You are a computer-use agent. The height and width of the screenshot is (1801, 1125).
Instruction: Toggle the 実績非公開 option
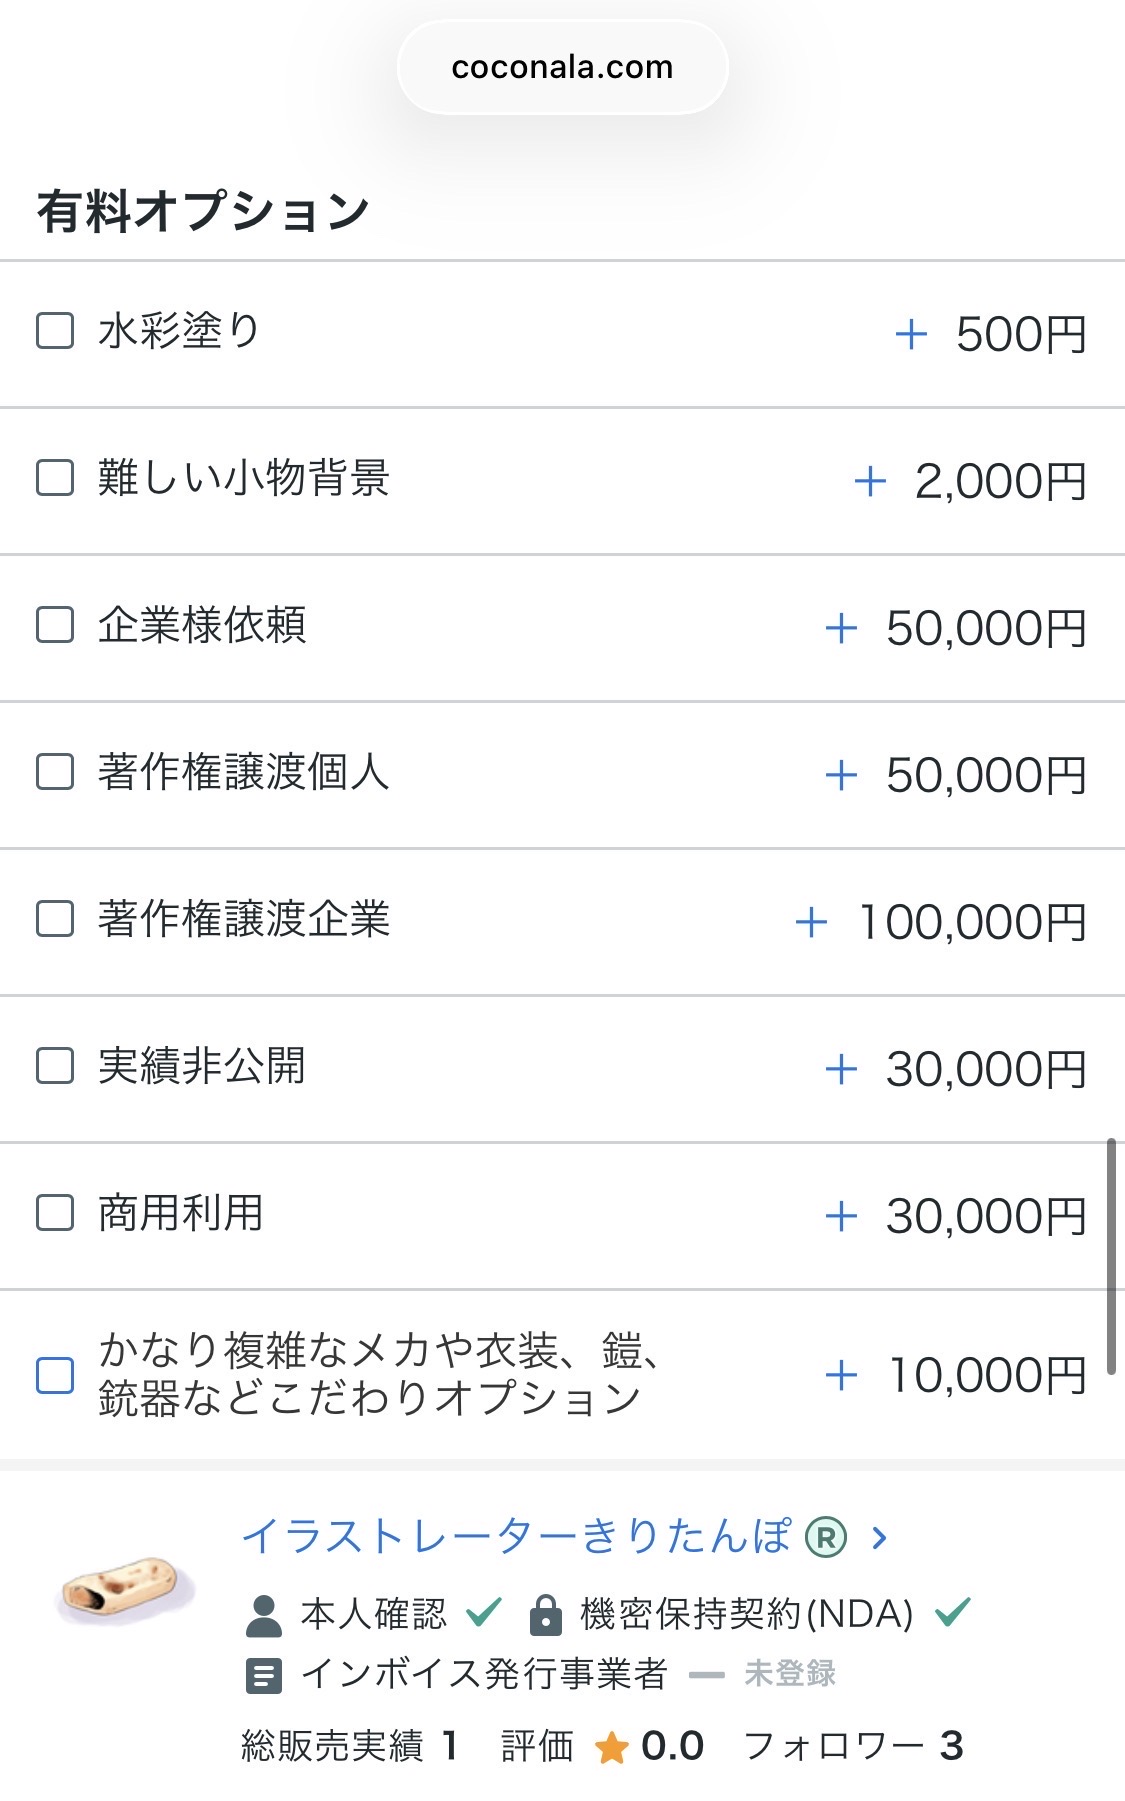tap(55, 1066)
